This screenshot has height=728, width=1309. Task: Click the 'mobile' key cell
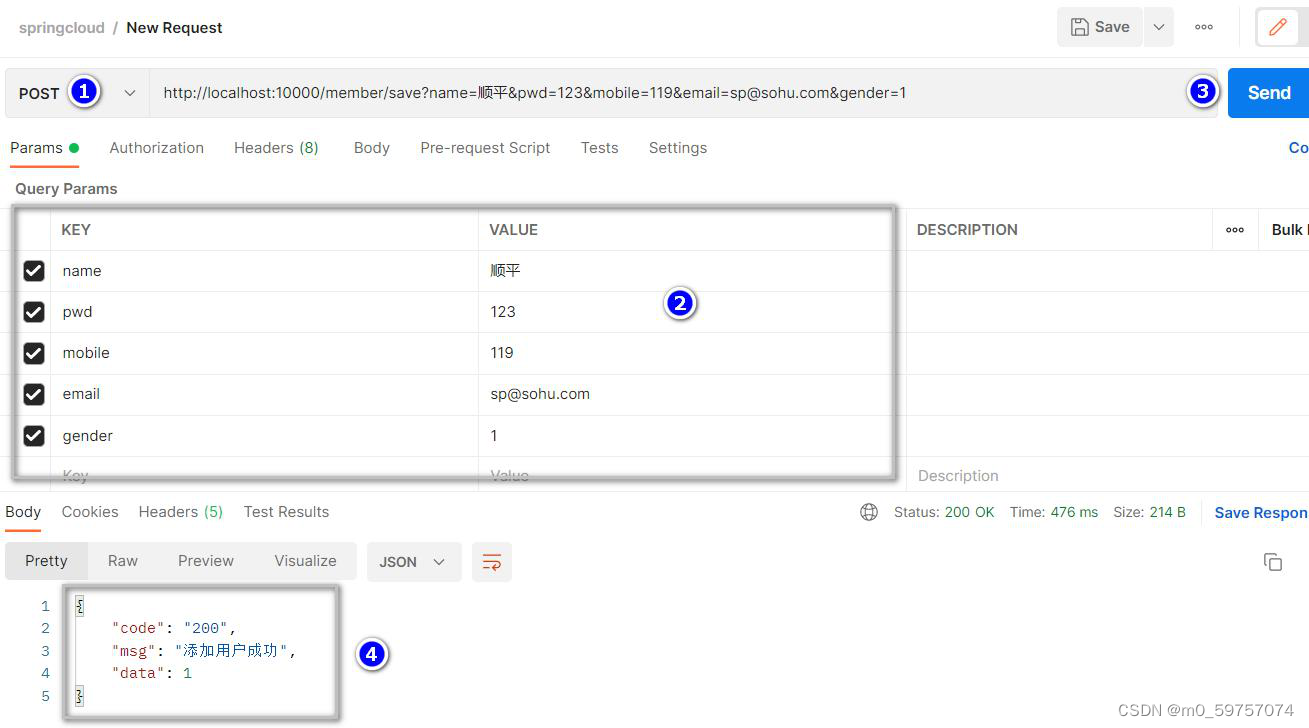264,353
